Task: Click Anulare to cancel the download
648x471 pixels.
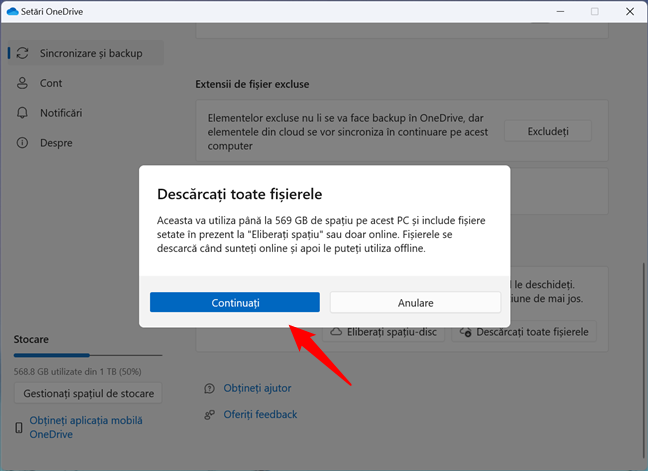Action: (415, 302)
